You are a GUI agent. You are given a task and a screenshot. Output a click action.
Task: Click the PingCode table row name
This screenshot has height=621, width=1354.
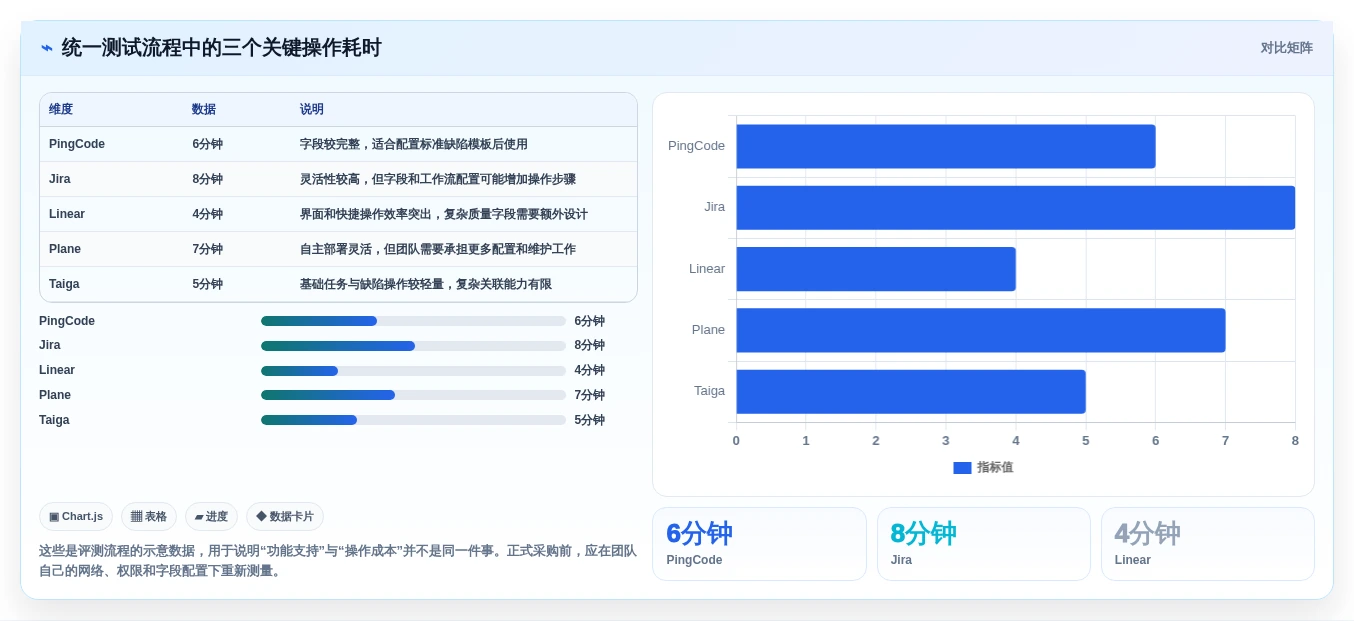click(x=77, y=144)
